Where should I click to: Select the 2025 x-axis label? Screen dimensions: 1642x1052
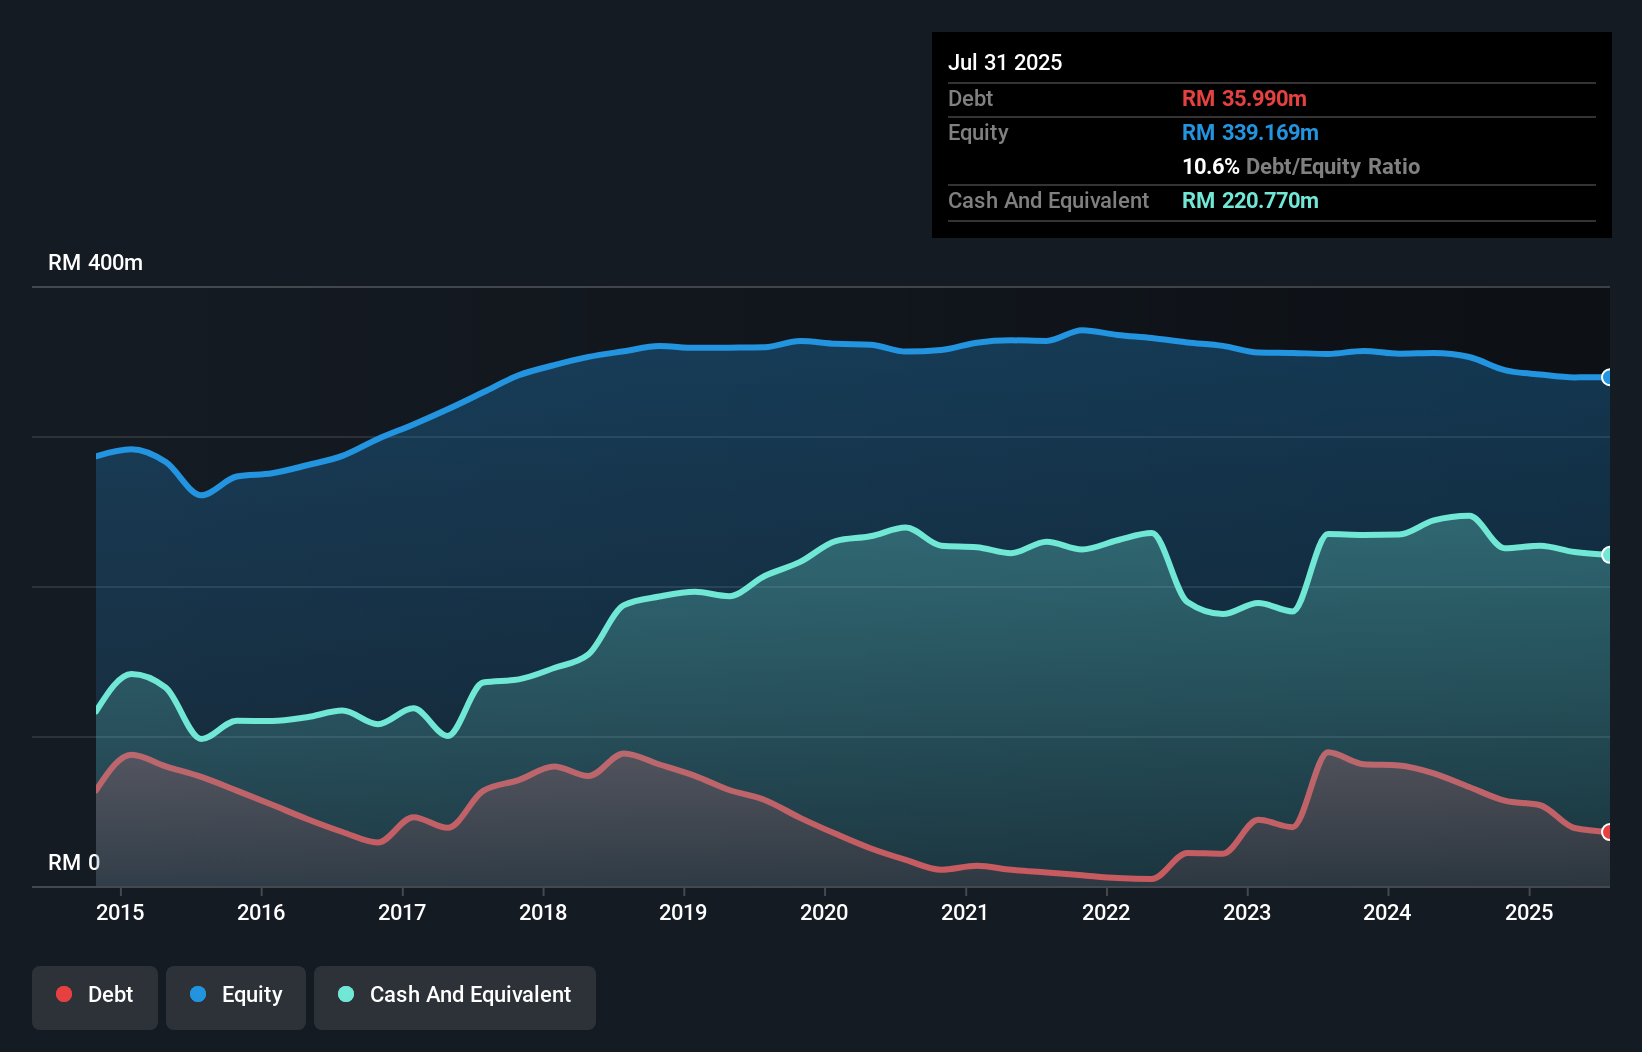[1529, 912]
